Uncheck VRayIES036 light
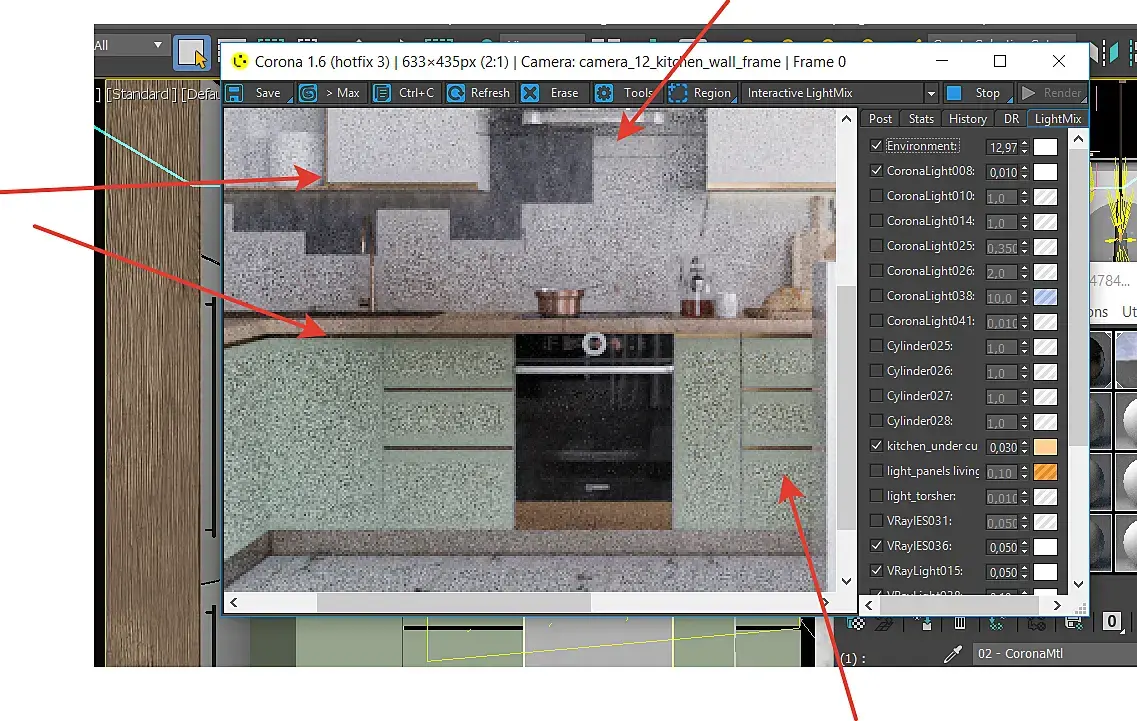1137x721 pixels. pos(876,545)
